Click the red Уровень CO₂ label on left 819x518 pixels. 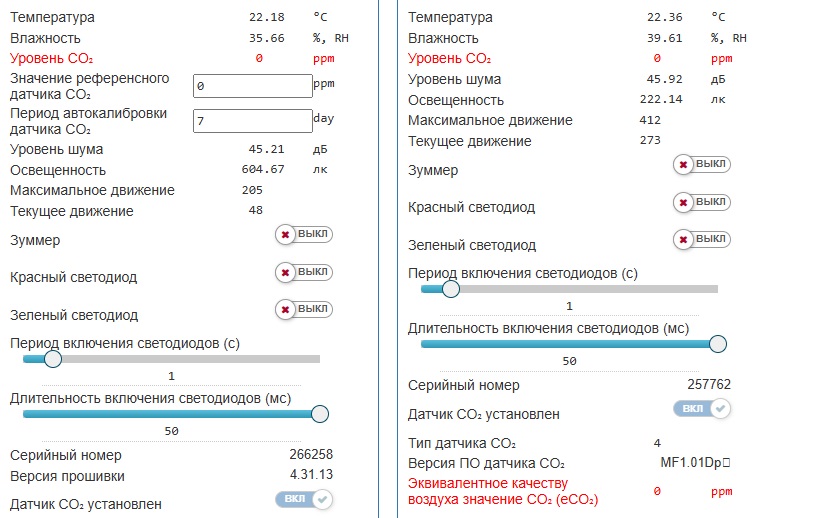coord(51,58)
